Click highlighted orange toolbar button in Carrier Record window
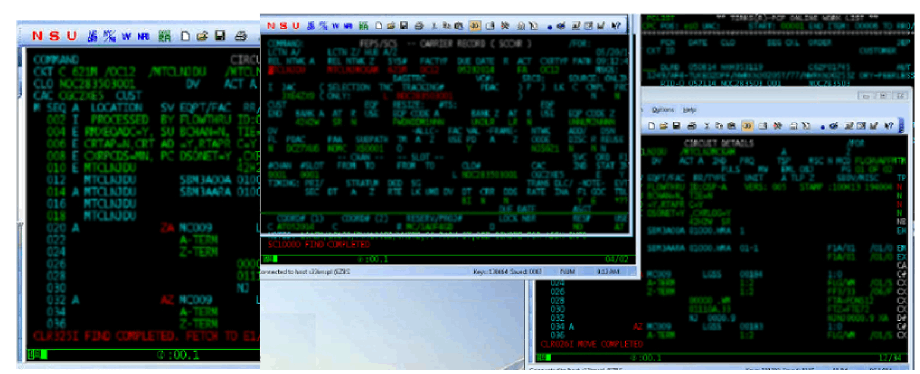The height and width of the screenshot is (374, 920). click(475, 26)
